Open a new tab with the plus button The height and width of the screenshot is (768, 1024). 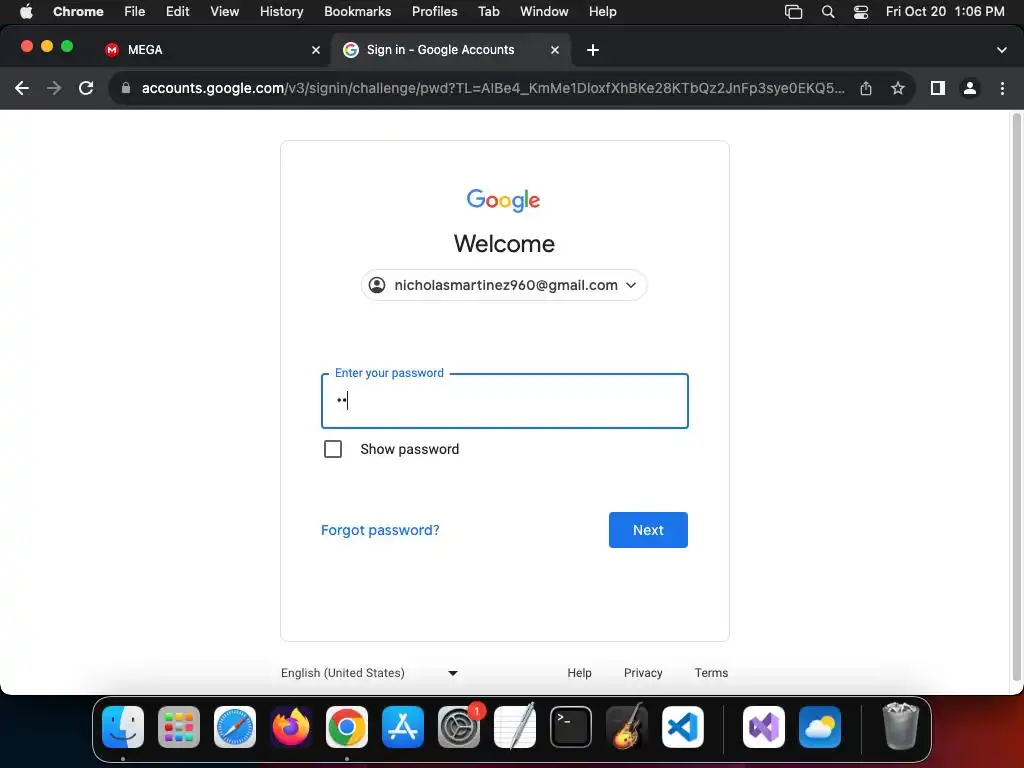coord(593,50)
